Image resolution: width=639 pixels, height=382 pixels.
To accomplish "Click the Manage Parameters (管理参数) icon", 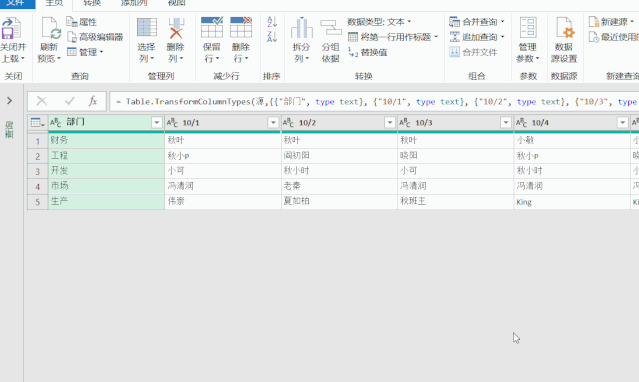I will point(528,28).
